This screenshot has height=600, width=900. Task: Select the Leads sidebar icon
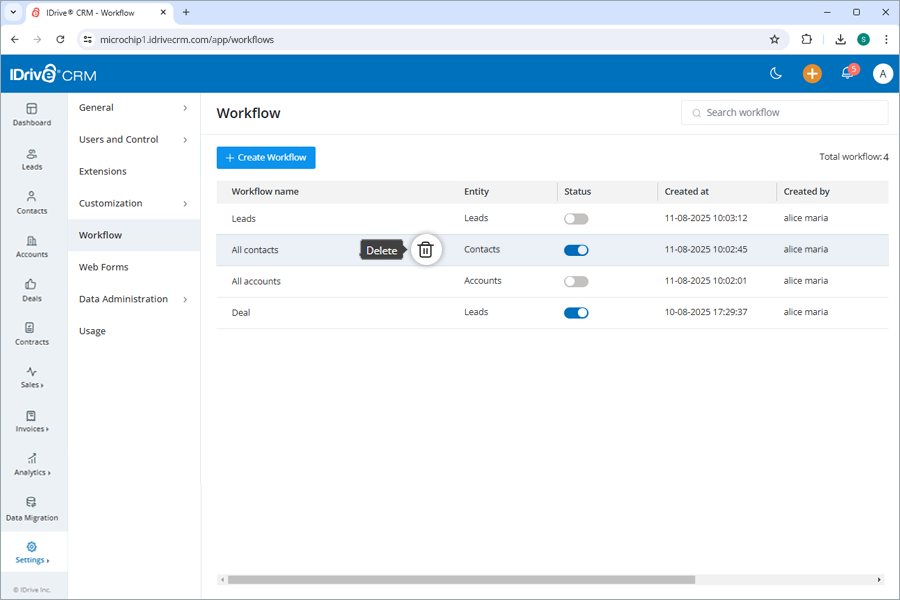[x=32, y=160]
